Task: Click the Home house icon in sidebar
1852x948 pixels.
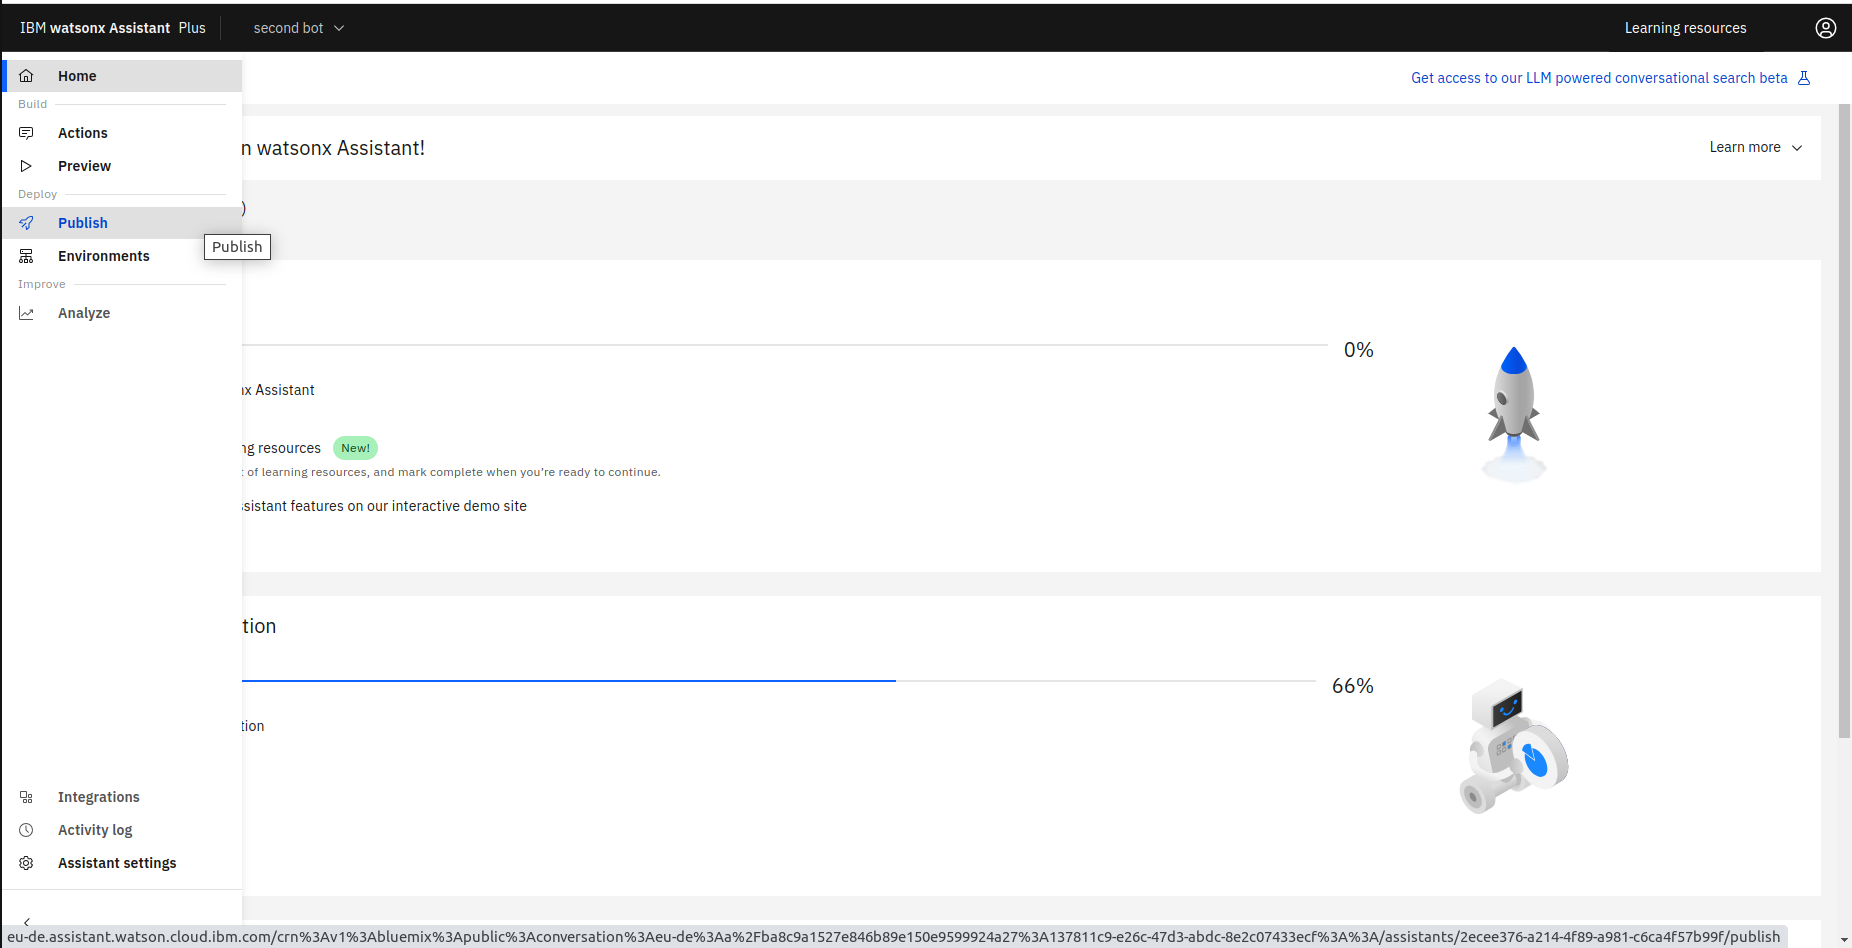Action: point(26,76)
